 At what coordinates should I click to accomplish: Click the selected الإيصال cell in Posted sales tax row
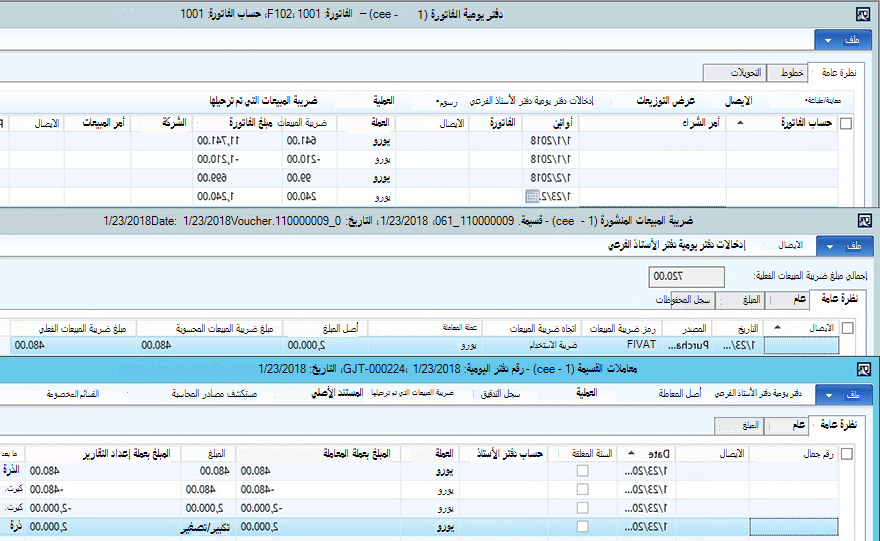tap(801, 346)
